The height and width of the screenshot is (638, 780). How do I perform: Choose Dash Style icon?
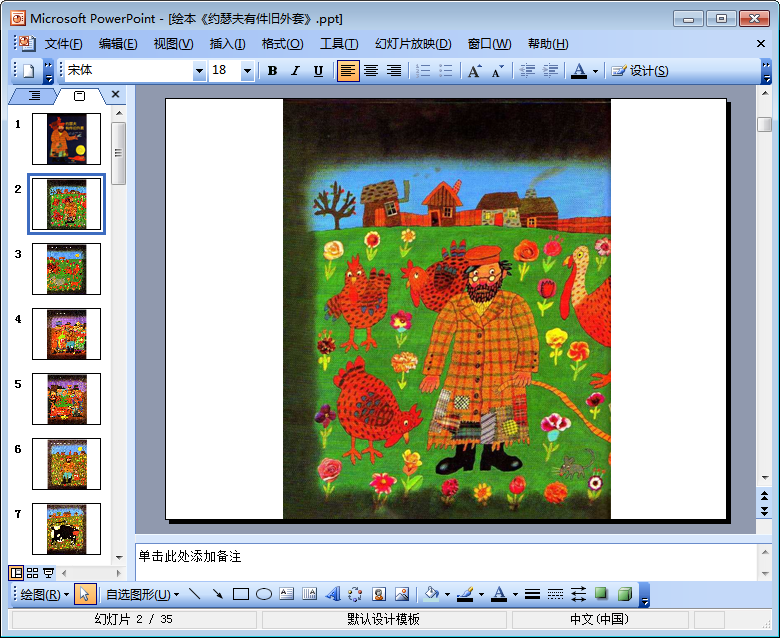555,594
